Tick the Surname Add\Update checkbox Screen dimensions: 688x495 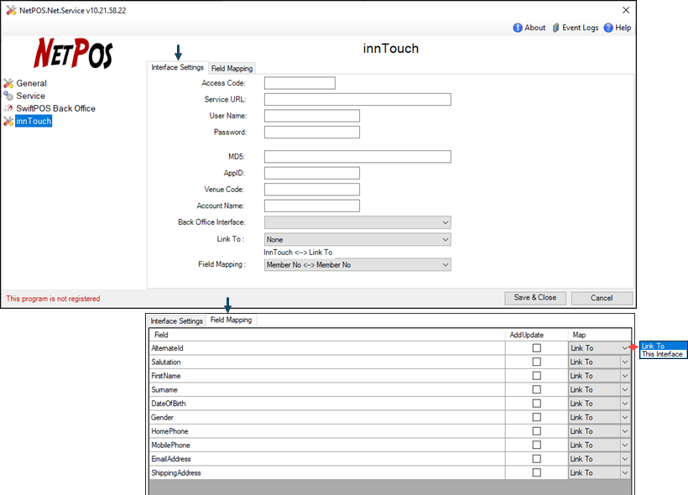[536, 389]
